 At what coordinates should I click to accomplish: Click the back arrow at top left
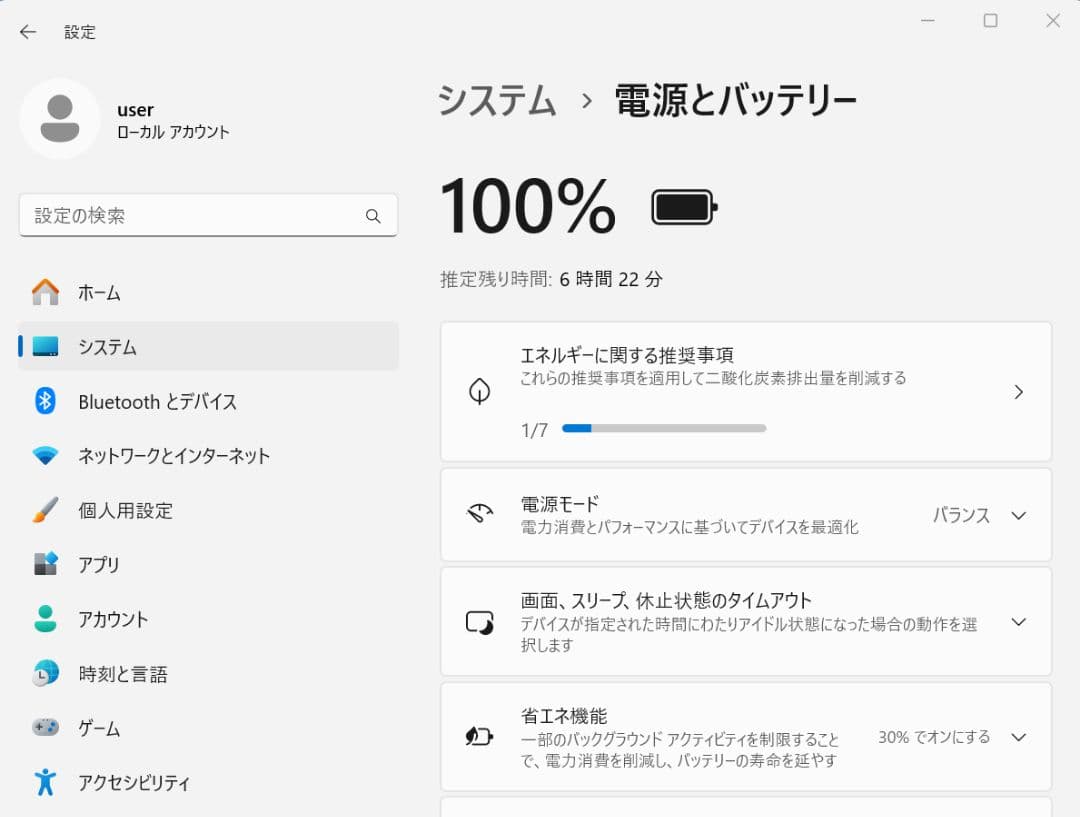tap(27, 32)
